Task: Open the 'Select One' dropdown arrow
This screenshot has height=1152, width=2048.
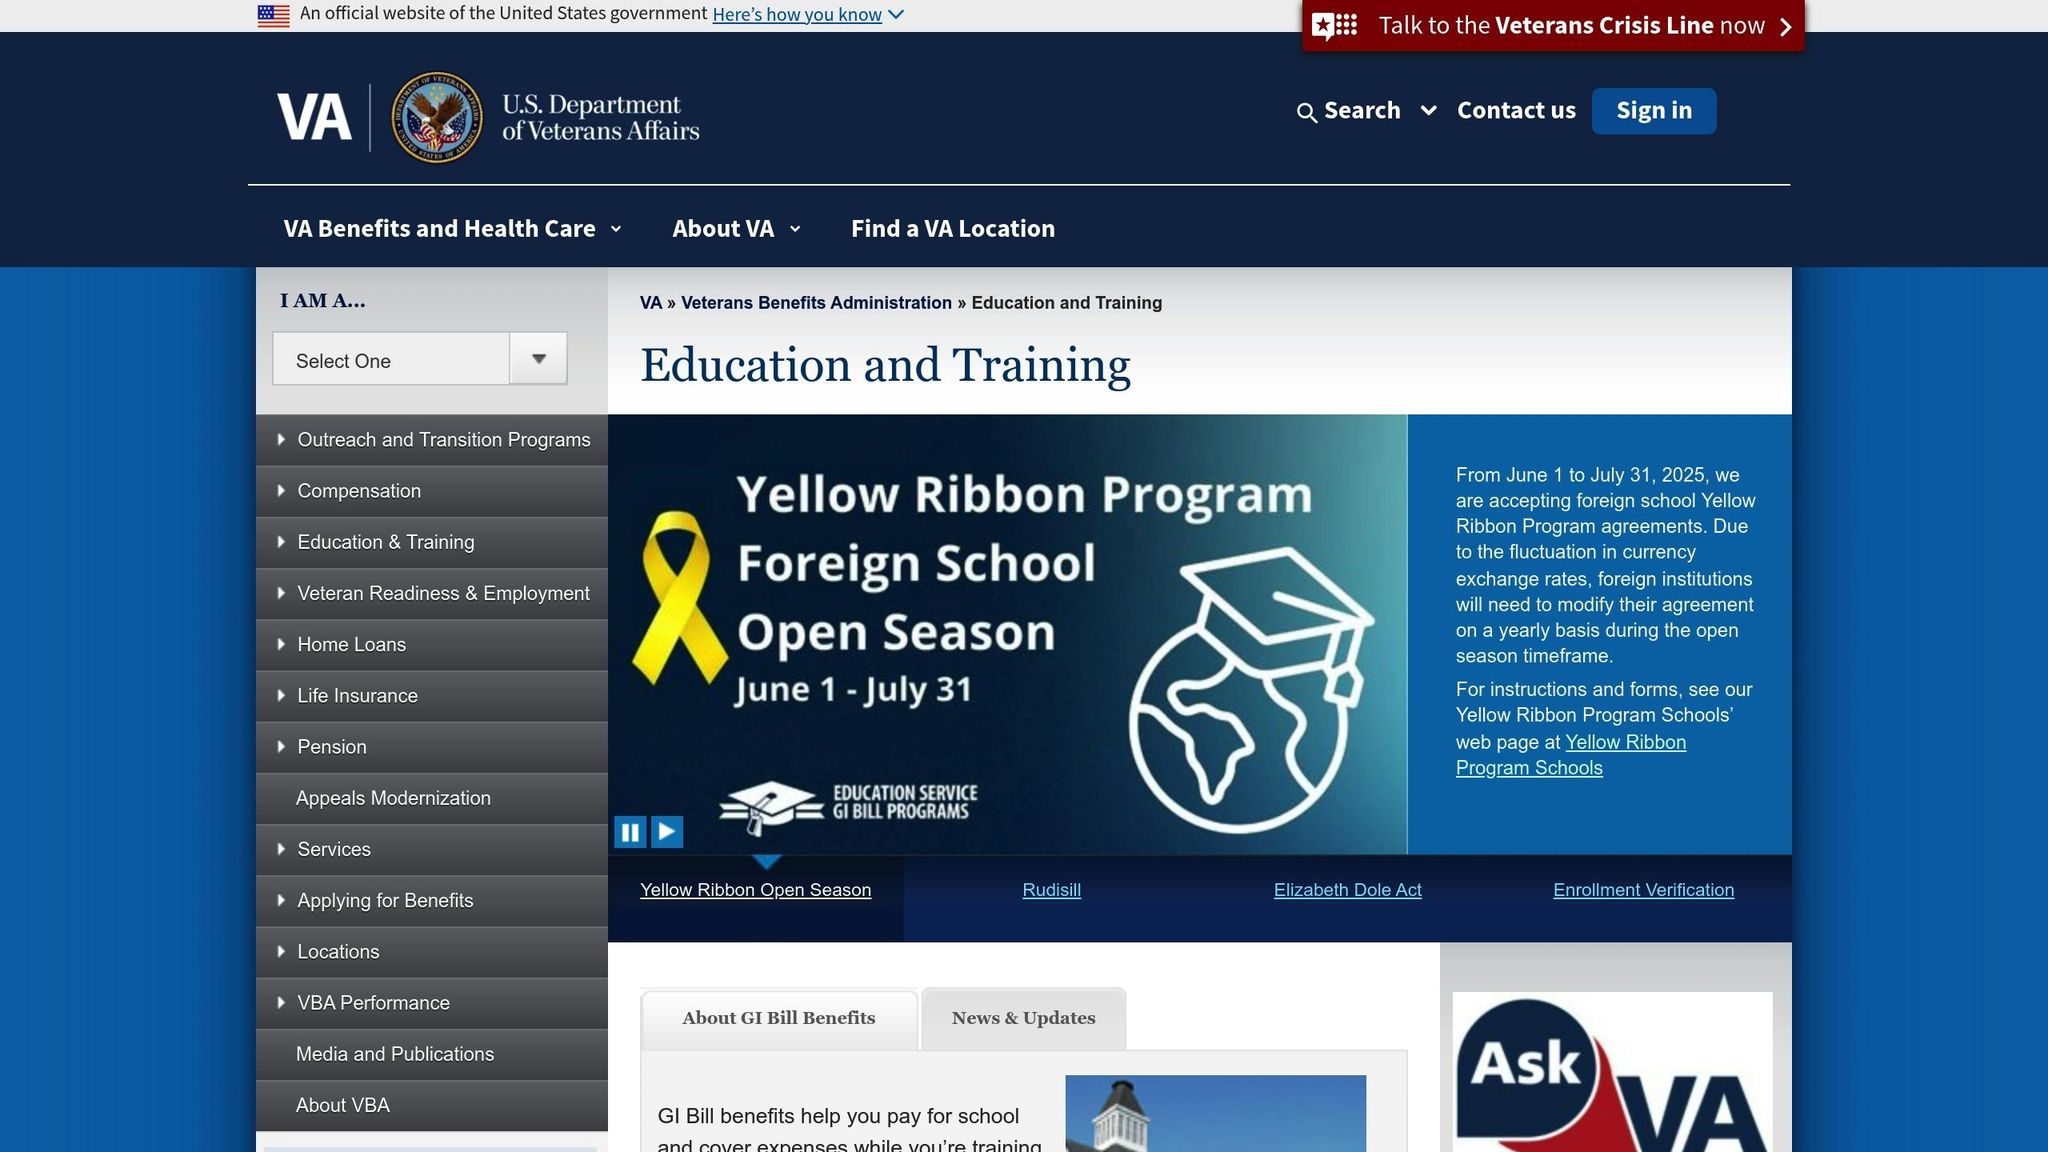Action: [538, 358]
